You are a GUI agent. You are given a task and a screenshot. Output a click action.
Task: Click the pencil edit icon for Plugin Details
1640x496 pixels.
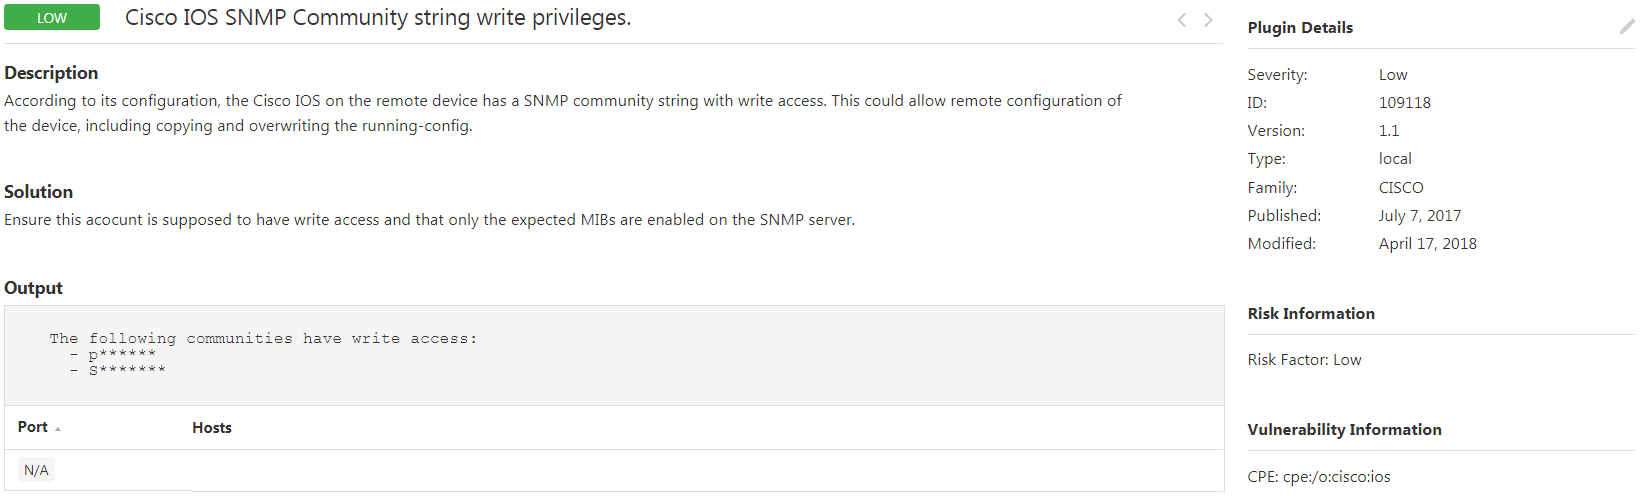pos(1627,27)
